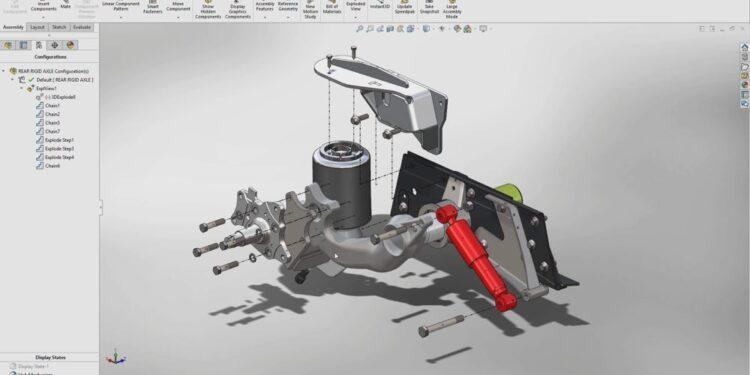750x375 pixels.
Task: Click the Zoom to Fit icon
Action: [360, 29]
